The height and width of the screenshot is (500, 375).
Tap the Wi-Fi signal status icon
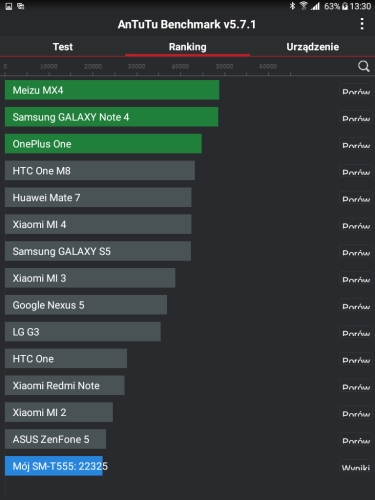tap(303, 6)
